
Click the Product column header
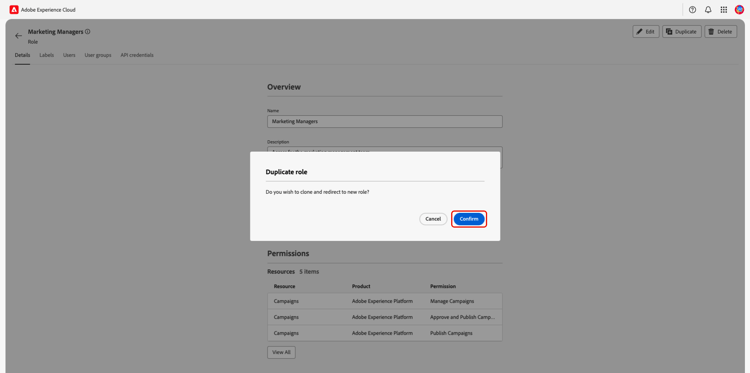click(x=361, y=286)
